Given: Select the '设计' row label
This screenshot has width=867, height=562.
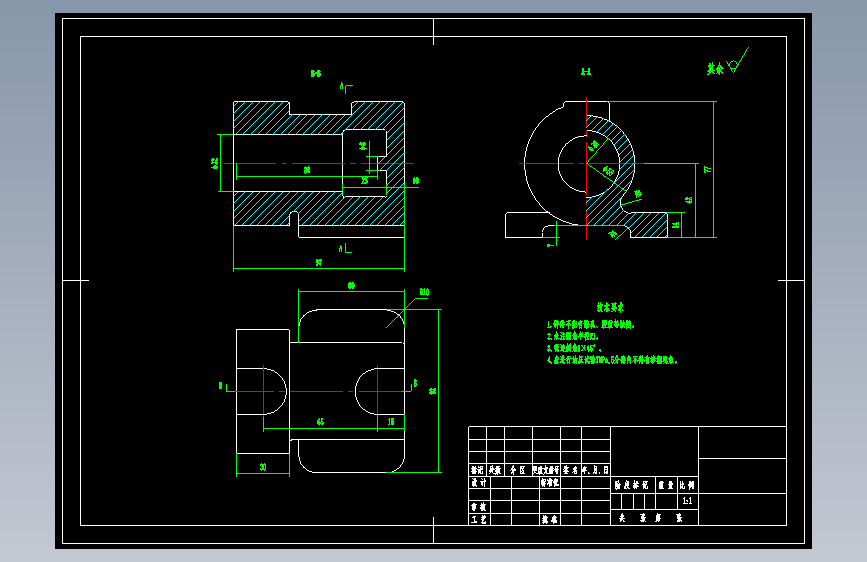Looking at the screenshot, I should (x=479, y=482).
